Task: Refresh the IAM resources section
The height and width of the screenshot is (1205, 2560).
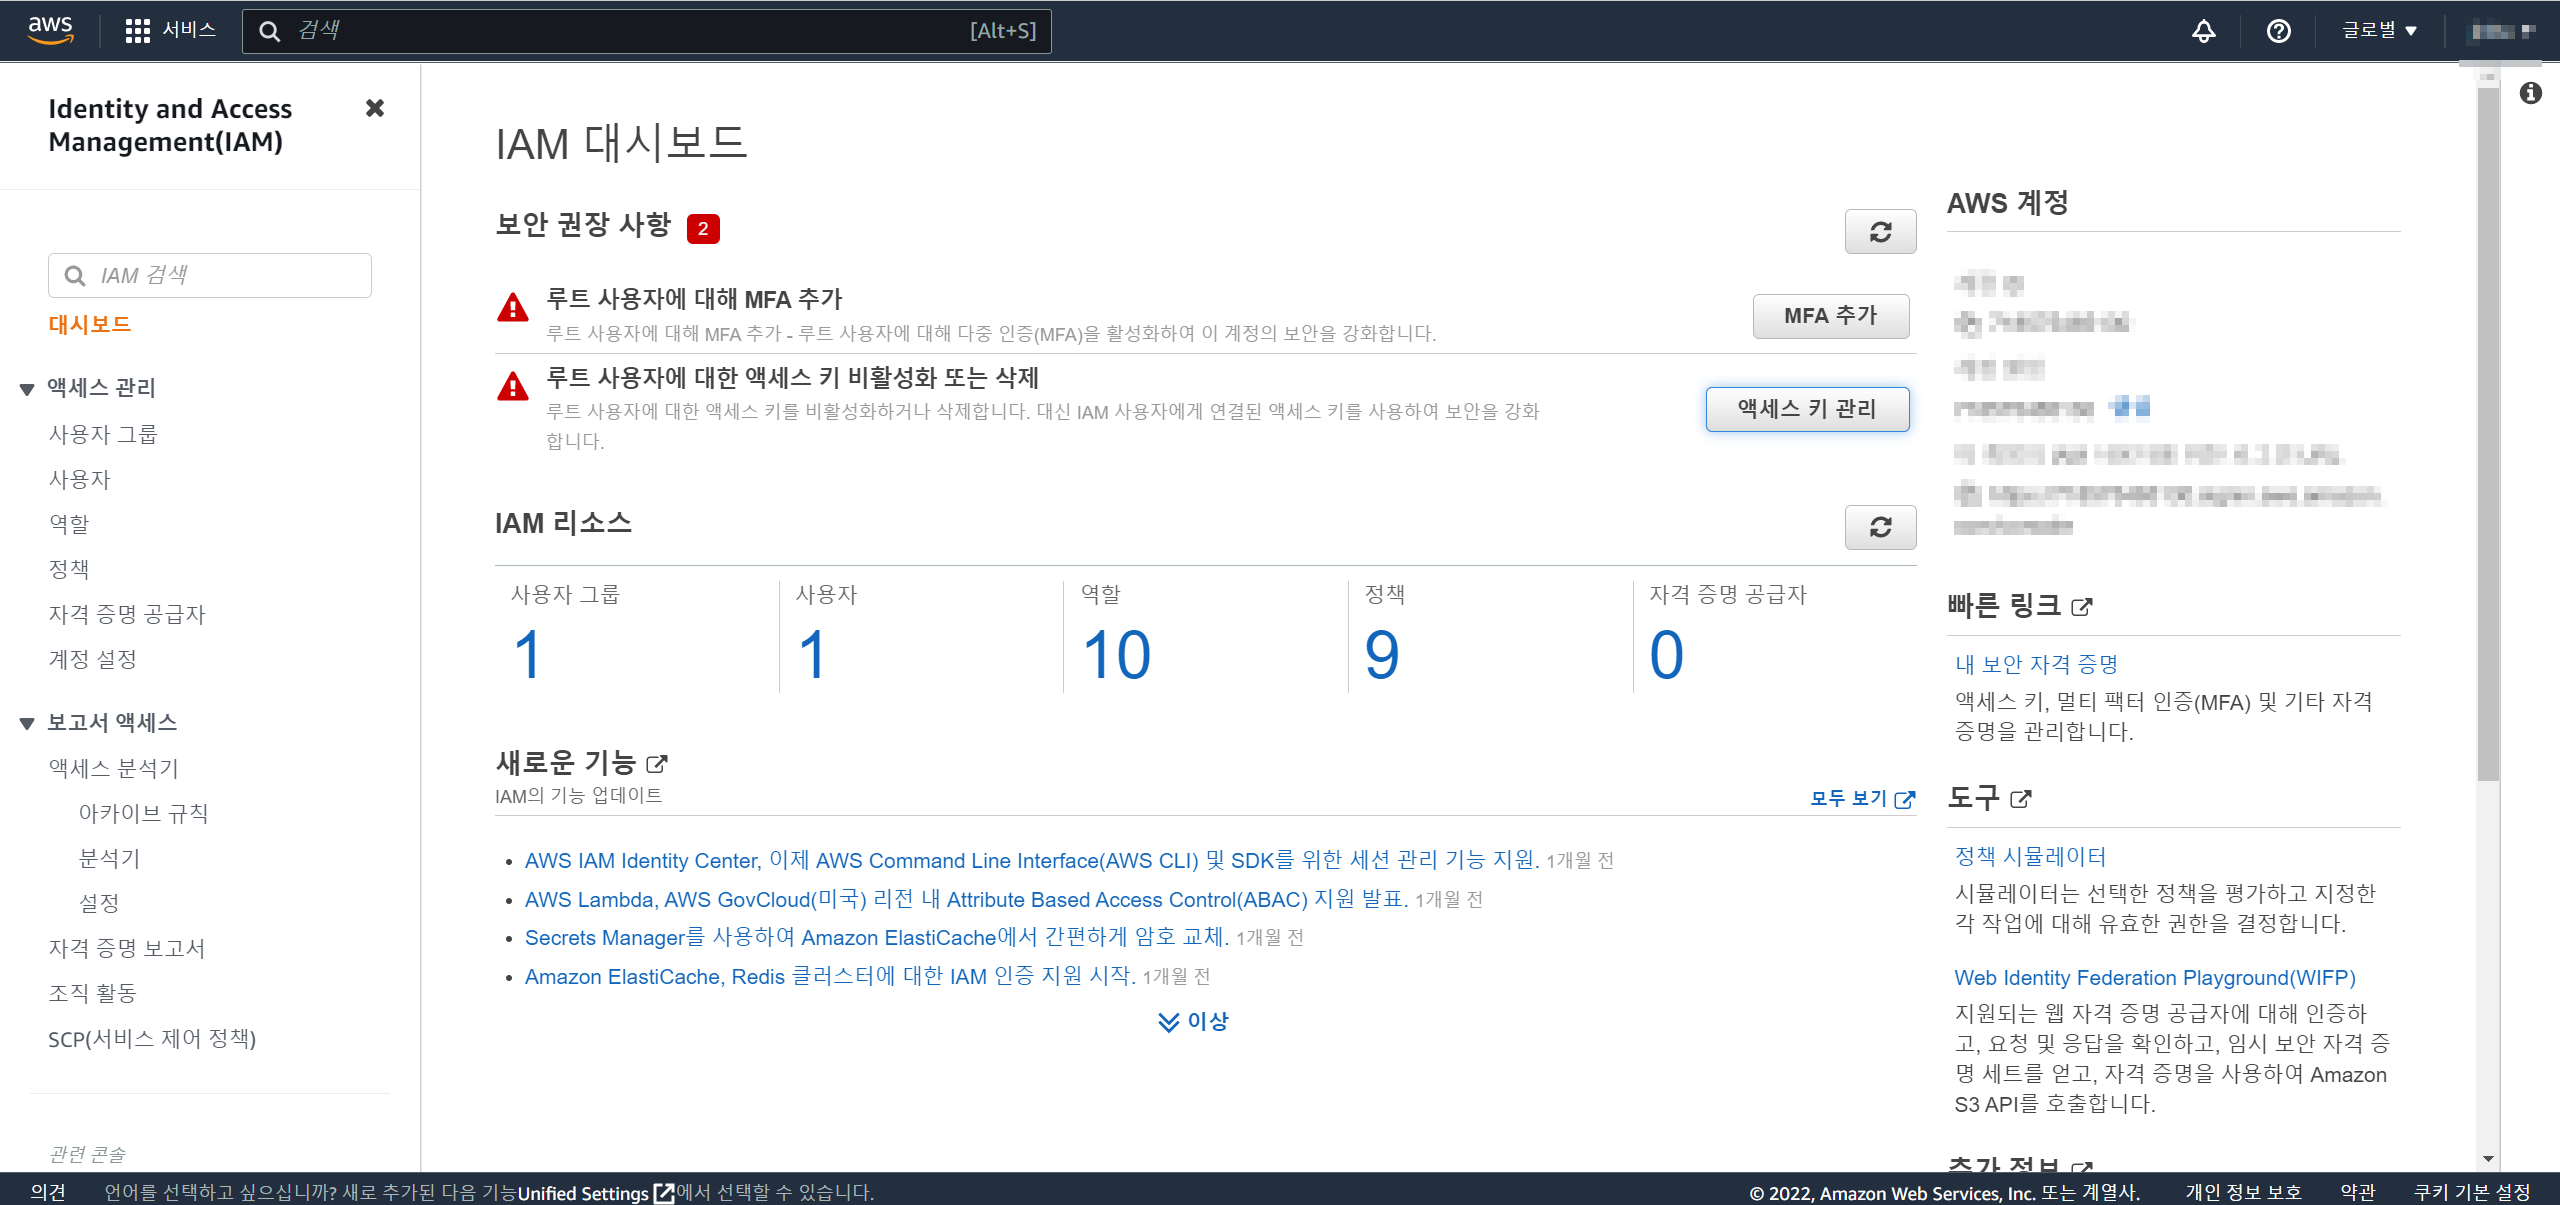Action: tap(1880, 527)
